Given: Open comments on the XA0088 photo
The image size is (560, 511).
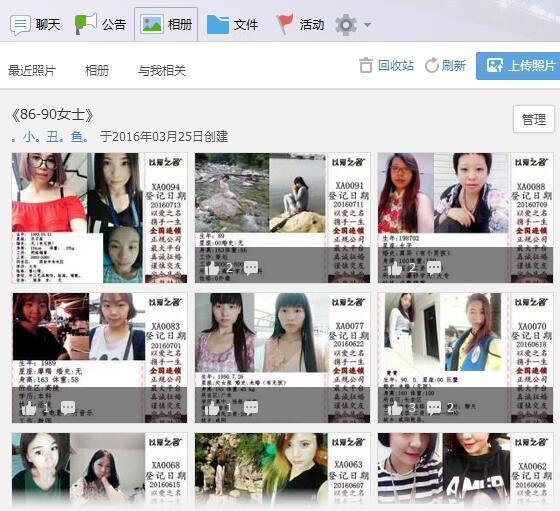Looking at the screenshot, I should click(x=434, y=267).
